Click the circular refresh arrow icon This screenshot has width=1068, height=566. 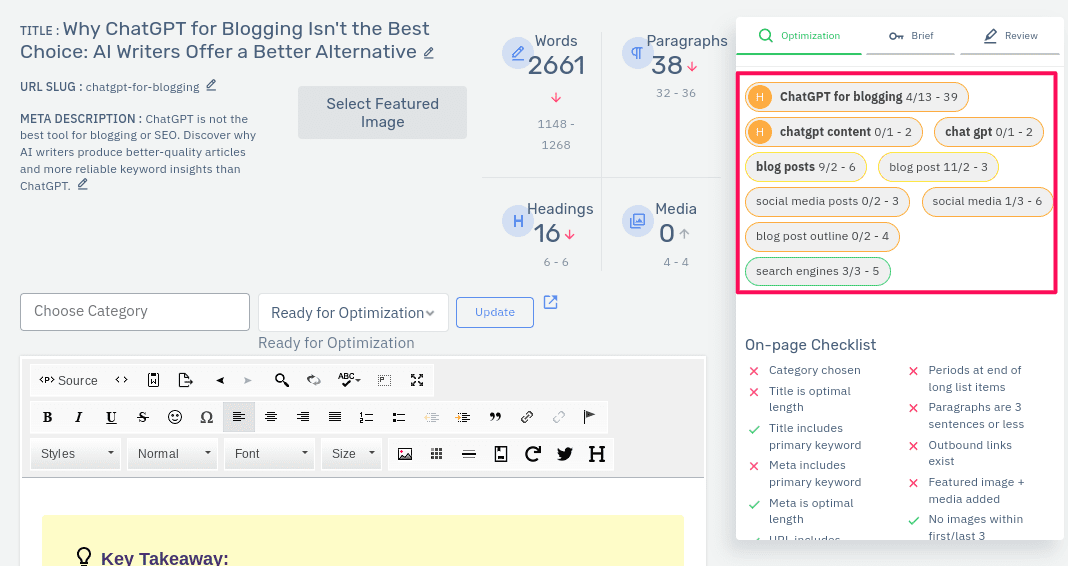(533, 454)
